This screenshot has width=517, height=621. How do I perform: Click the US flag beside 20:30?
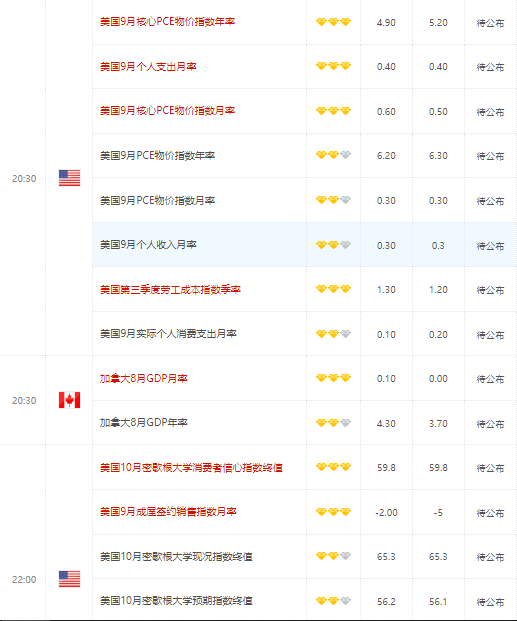[x=69, y=178]
